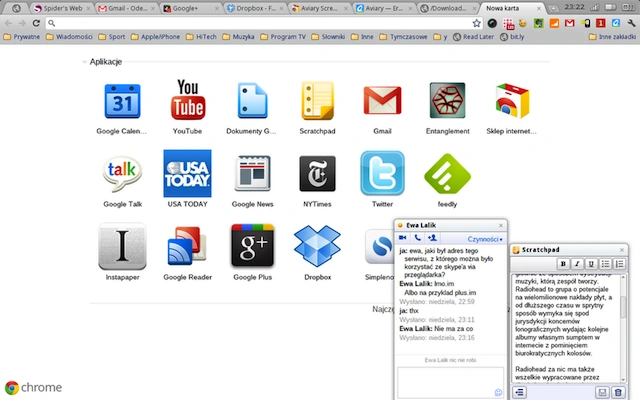The height and width of the screenshot is (400, 640).
Task: Switch to the Gmail tab
Action: pos(127,8)
